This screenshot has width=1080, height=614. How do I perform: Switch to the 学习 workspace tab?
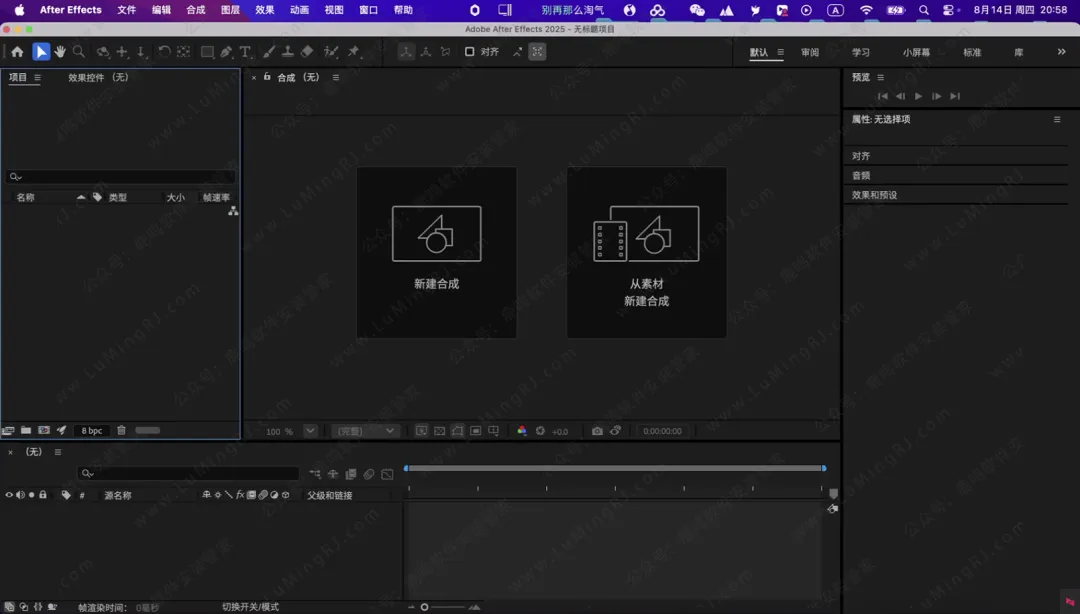click(x=860, y=52)
